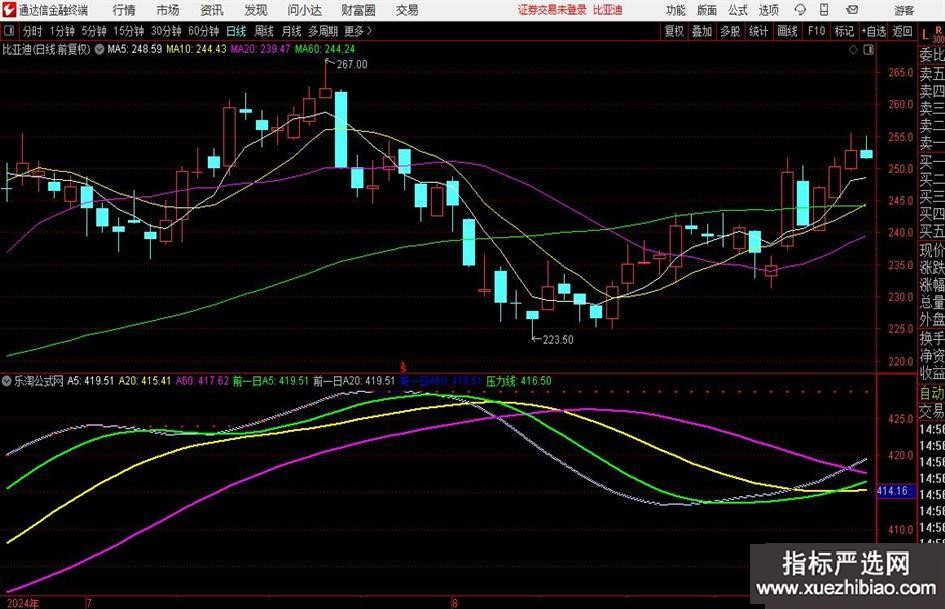Open the F10 company info button
This screenshot has width=945, height=609.
pyautogui.click(x=817, y=31)
